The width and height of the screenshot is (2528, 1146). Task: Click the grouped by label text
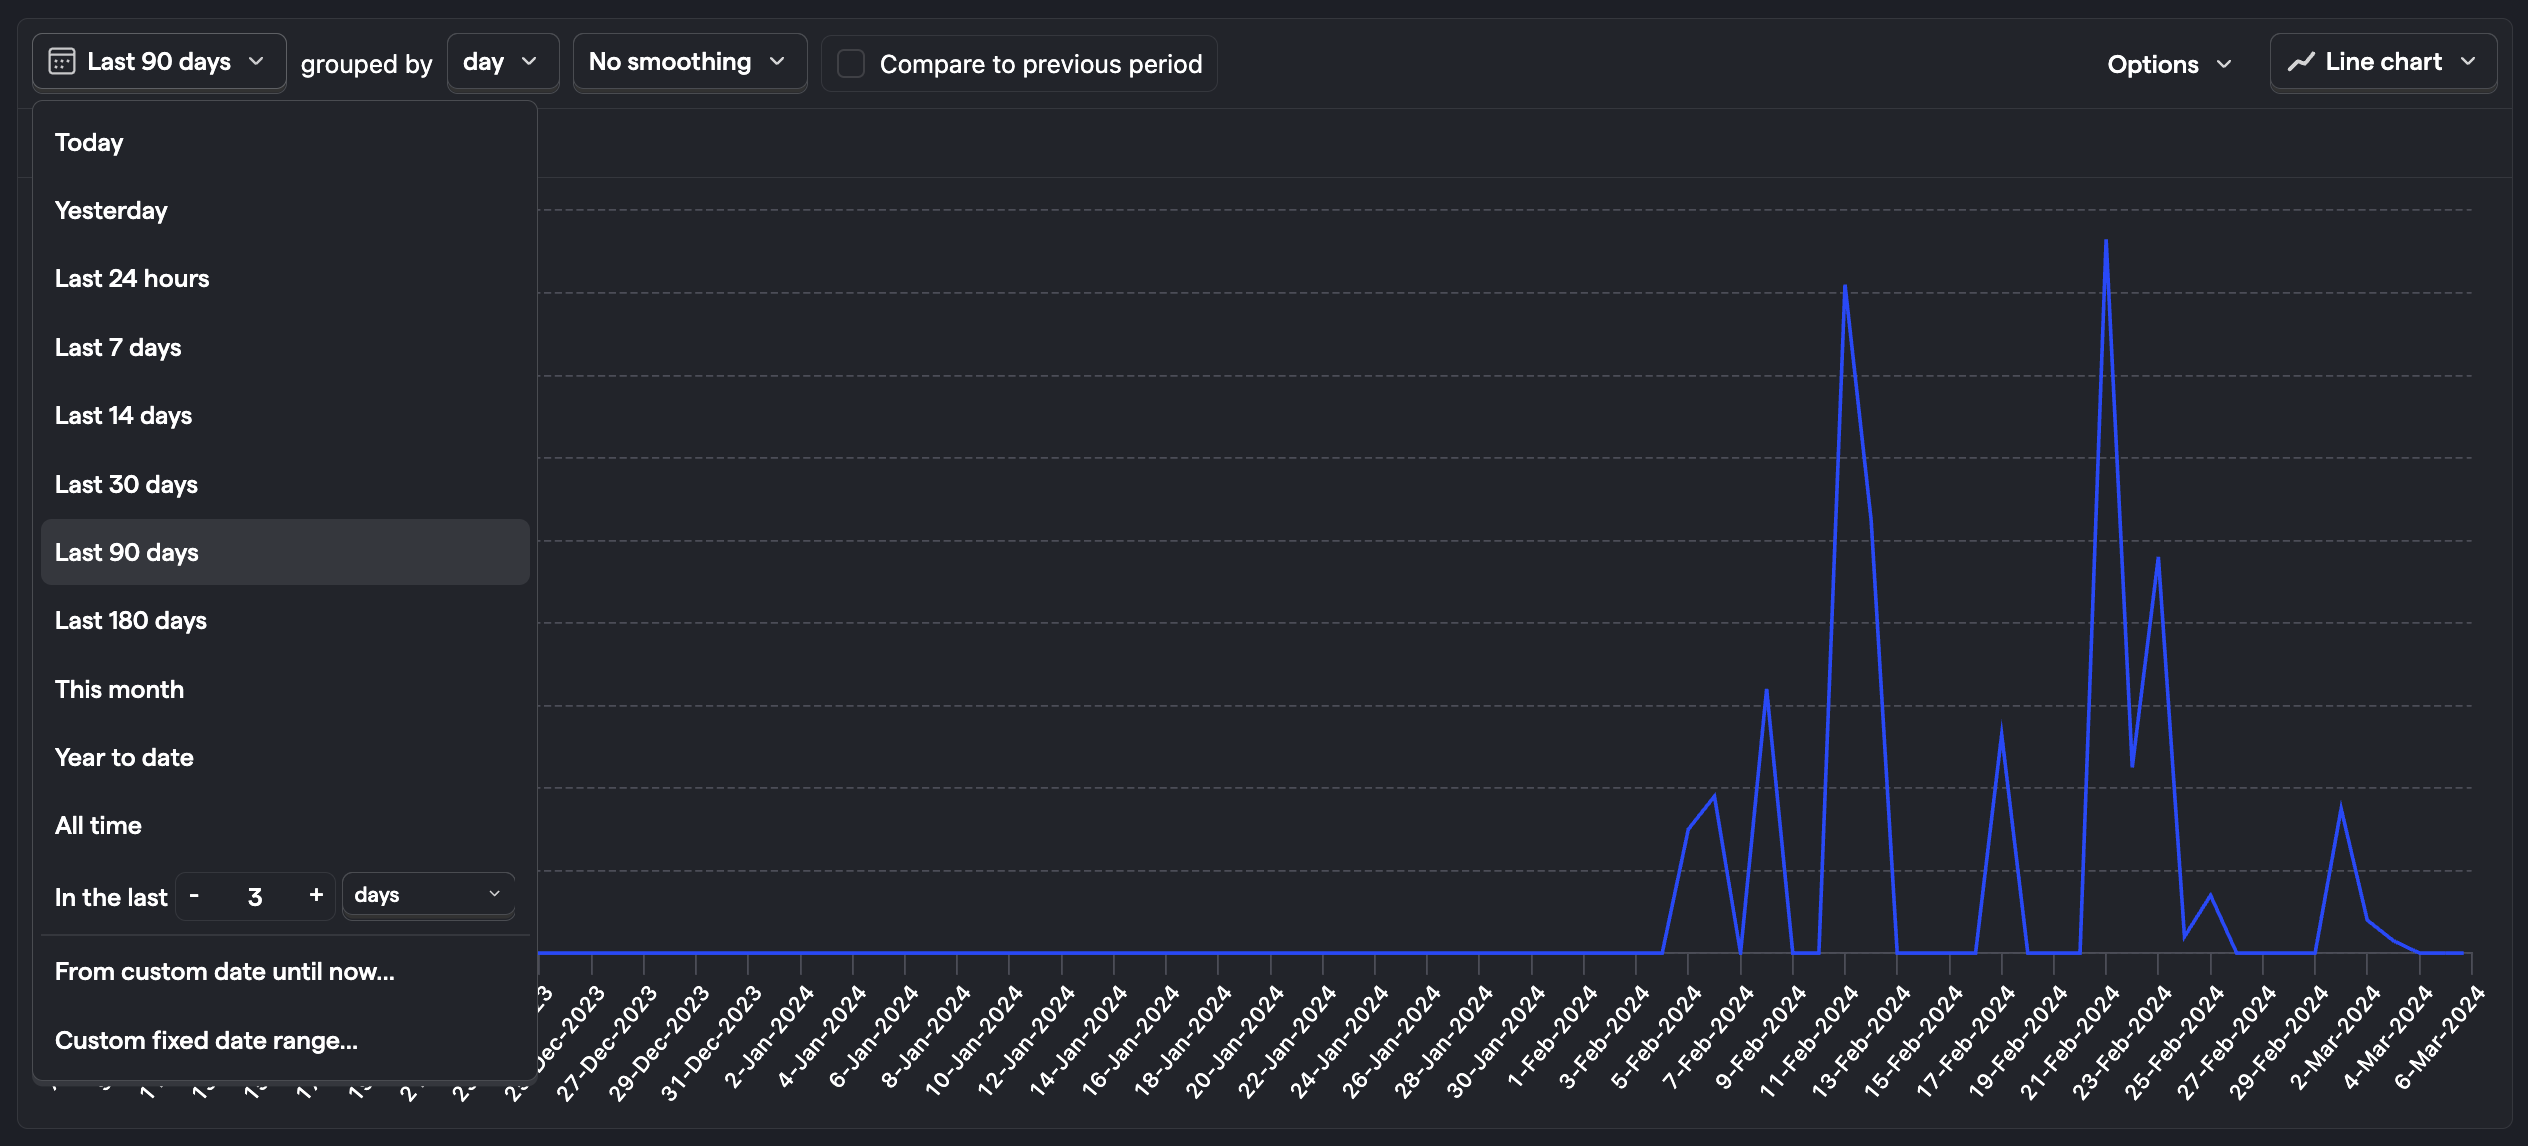coord(366,64)
